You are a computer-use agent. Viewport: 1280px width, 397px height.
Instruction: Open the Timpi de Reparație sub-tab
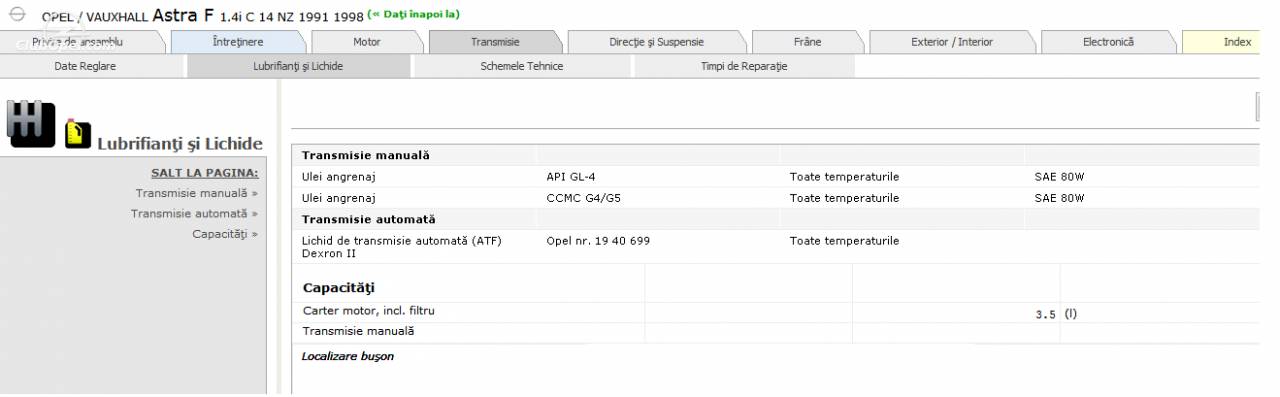744,65
